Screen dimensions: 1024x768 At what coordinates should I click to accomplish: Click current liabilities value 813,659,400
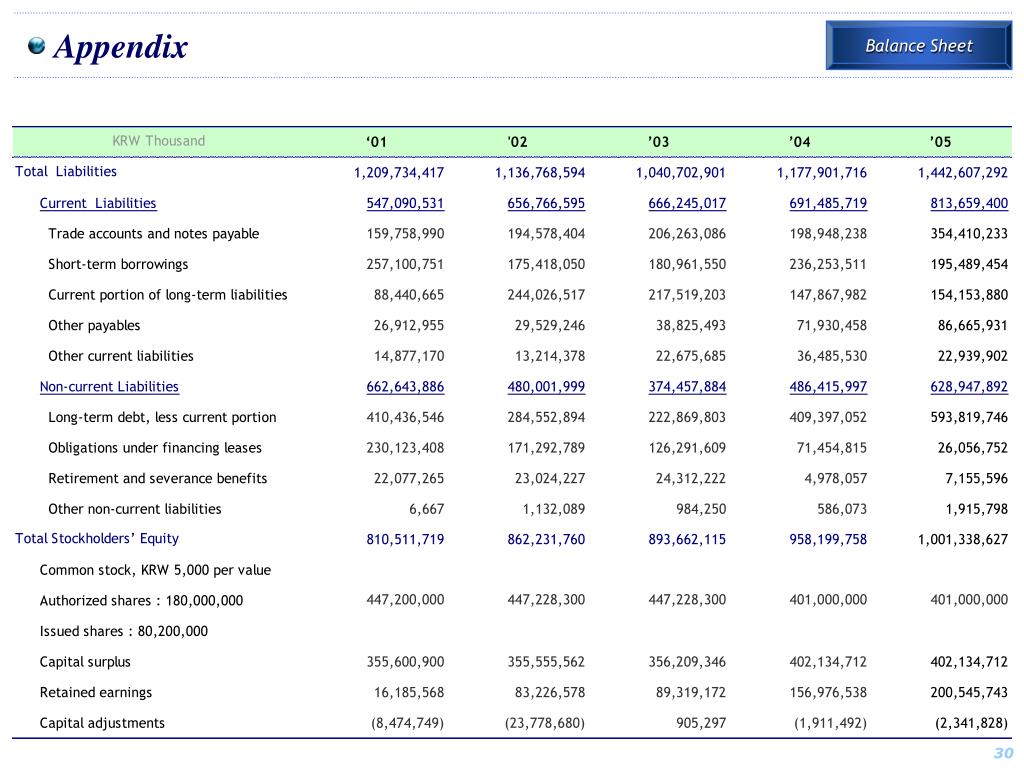click(969, 203)
